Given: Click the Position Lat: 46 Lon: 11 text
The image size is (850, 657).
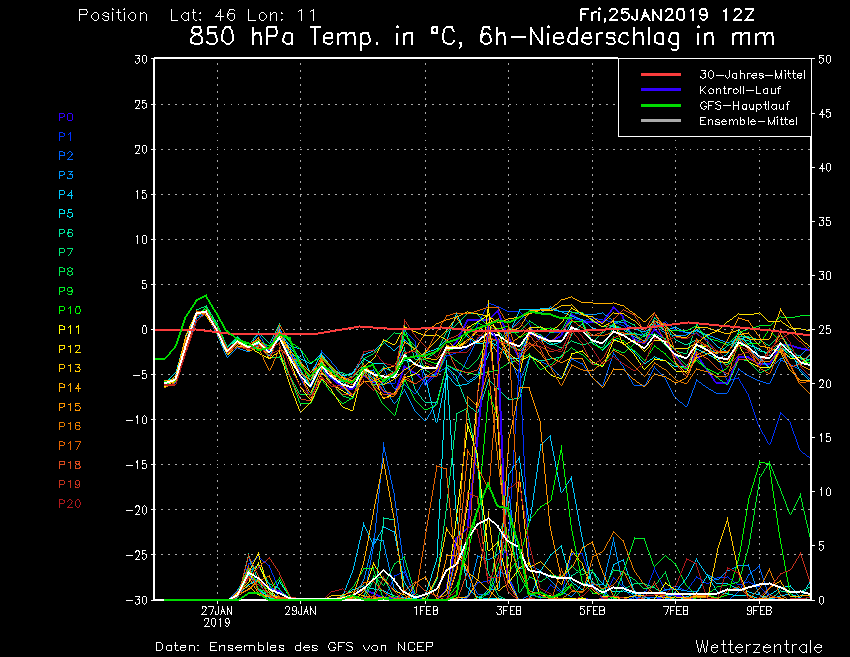Looking at the screenshot, I should pyautogui.click(x=197, y=15).
